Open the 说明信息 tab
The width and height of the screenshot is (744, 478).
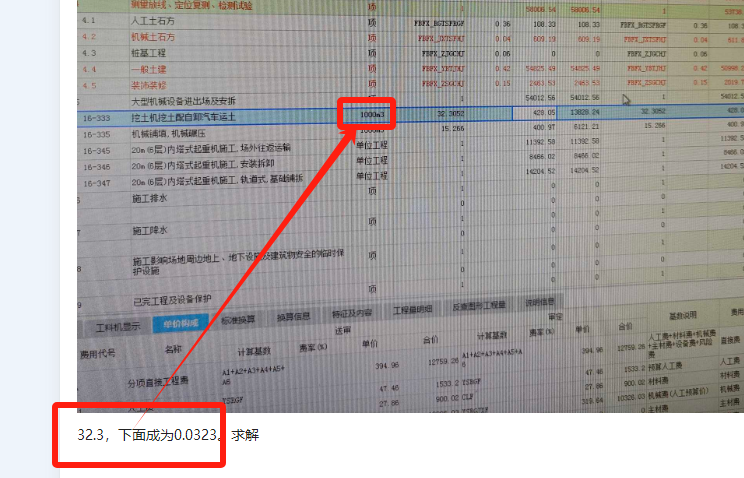pyautogui.click(x=540, y=303)
